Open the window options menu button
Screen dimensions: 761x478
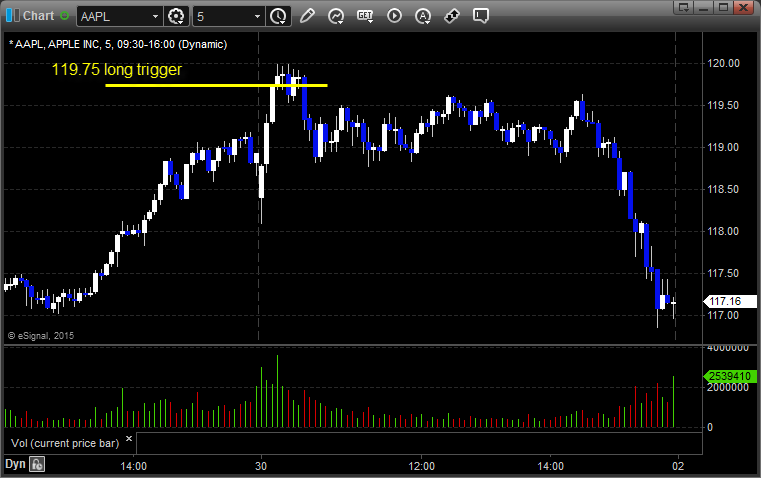click(684, 7)
